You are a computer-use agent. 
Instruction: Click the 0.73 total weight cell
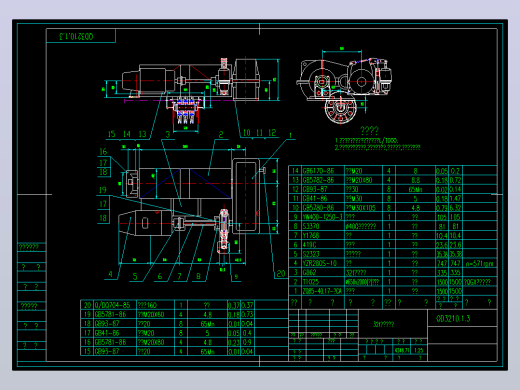(247, 314)
